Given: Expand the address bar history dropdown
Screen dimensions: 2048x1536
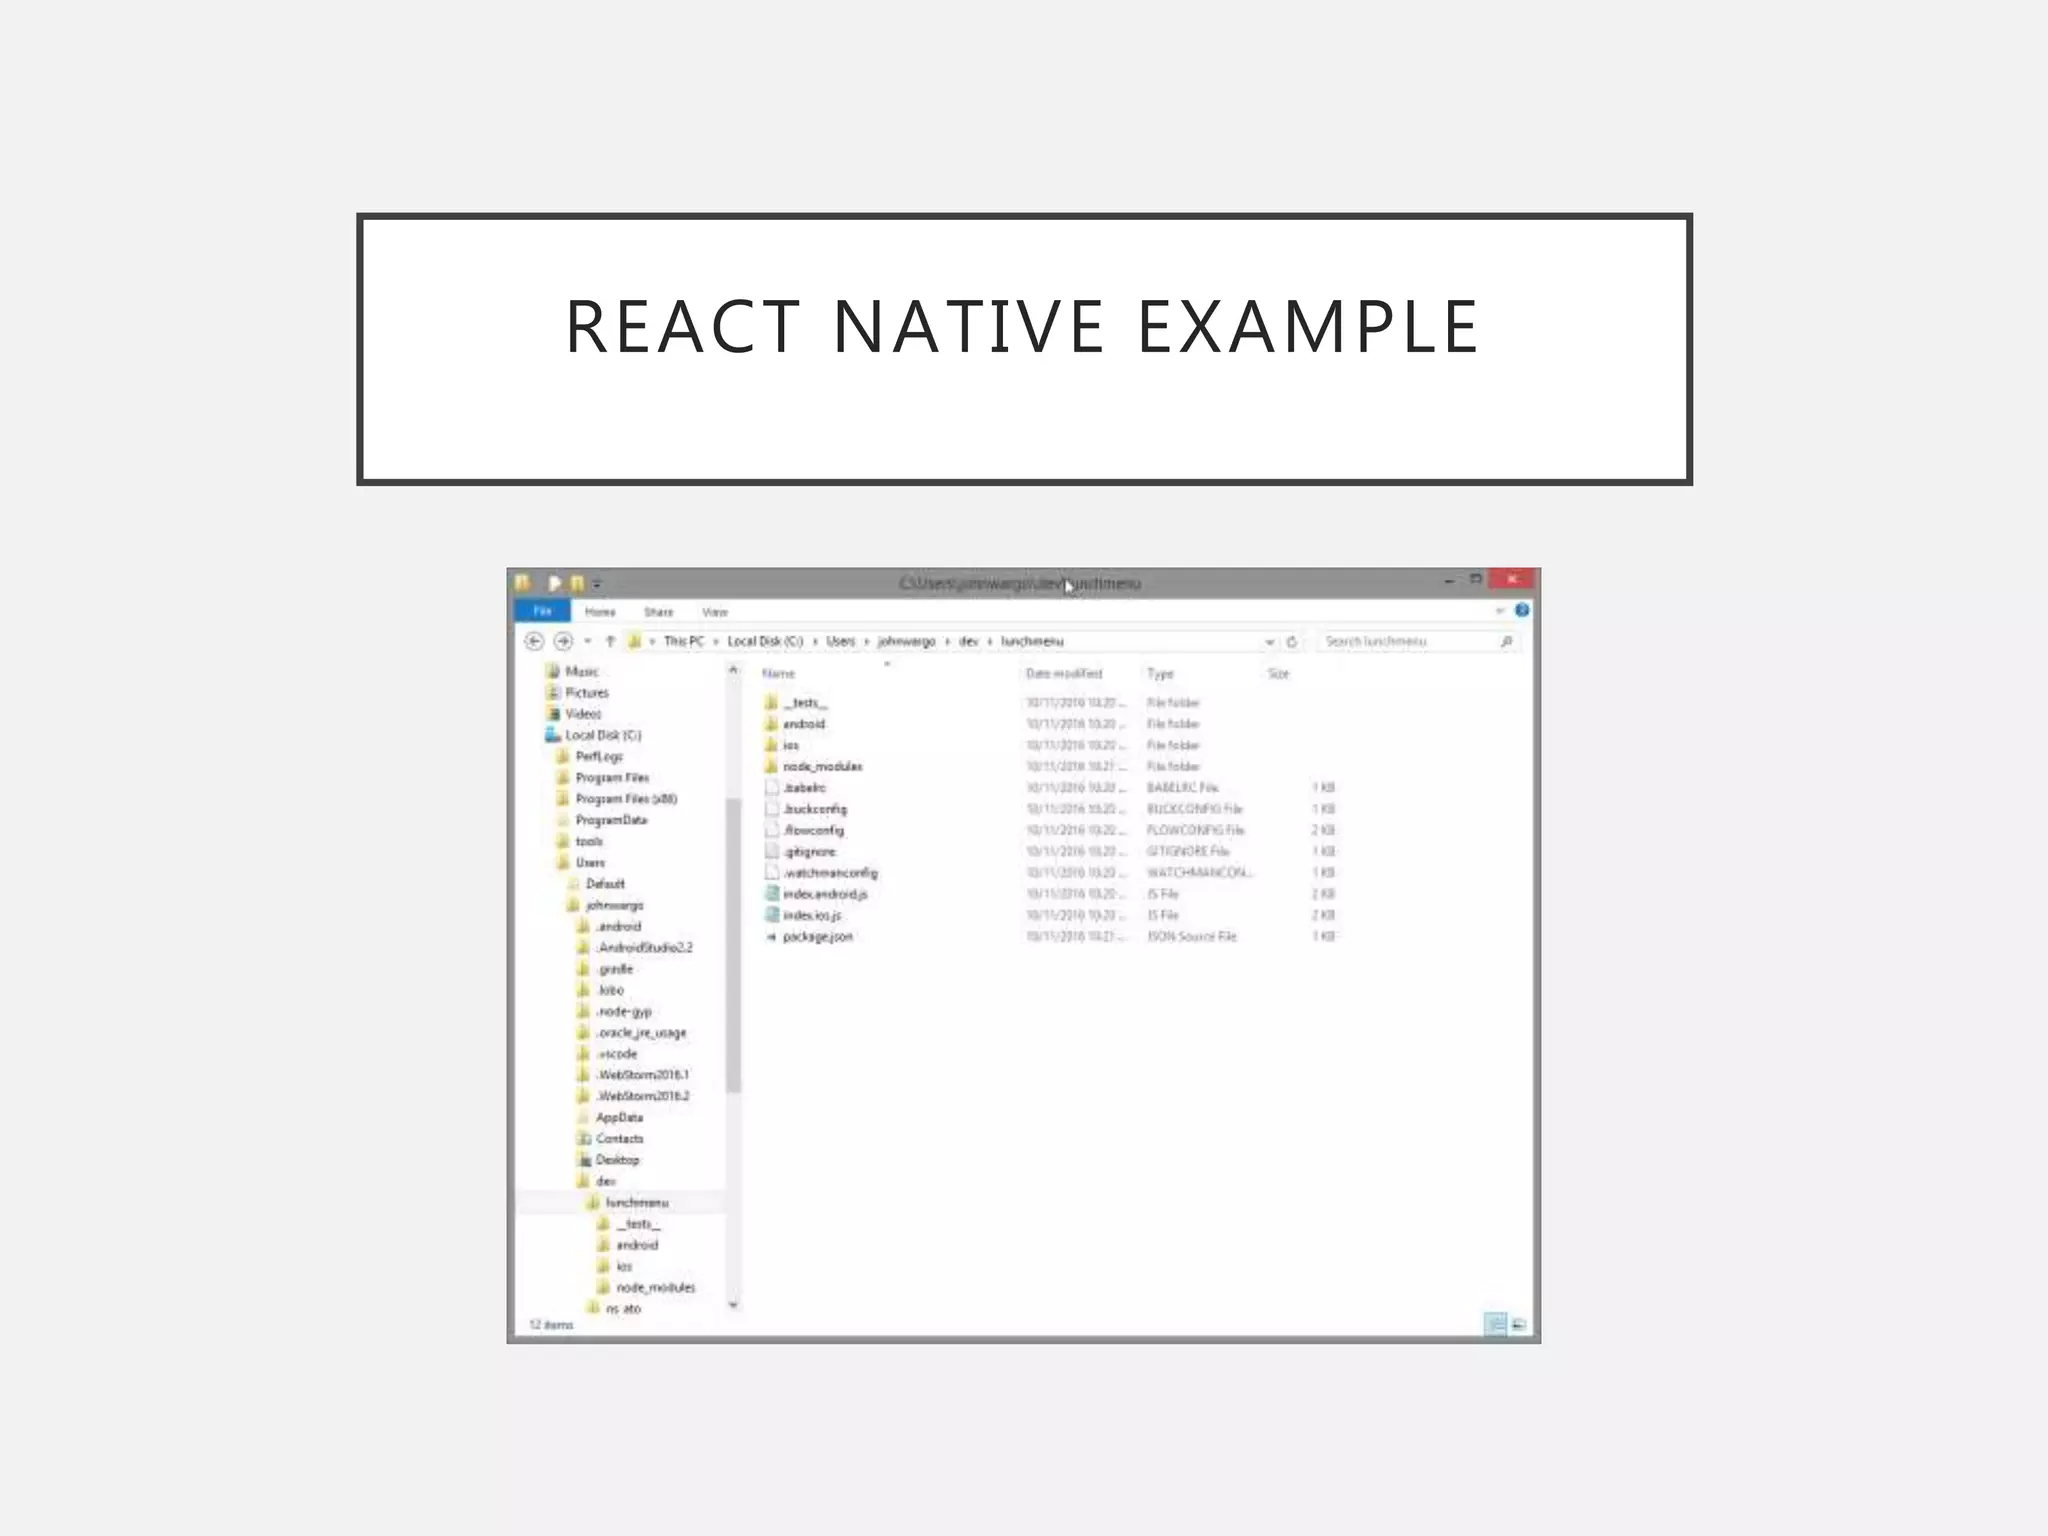Looking at the screenshot, I should click(x=1269, y=641).
